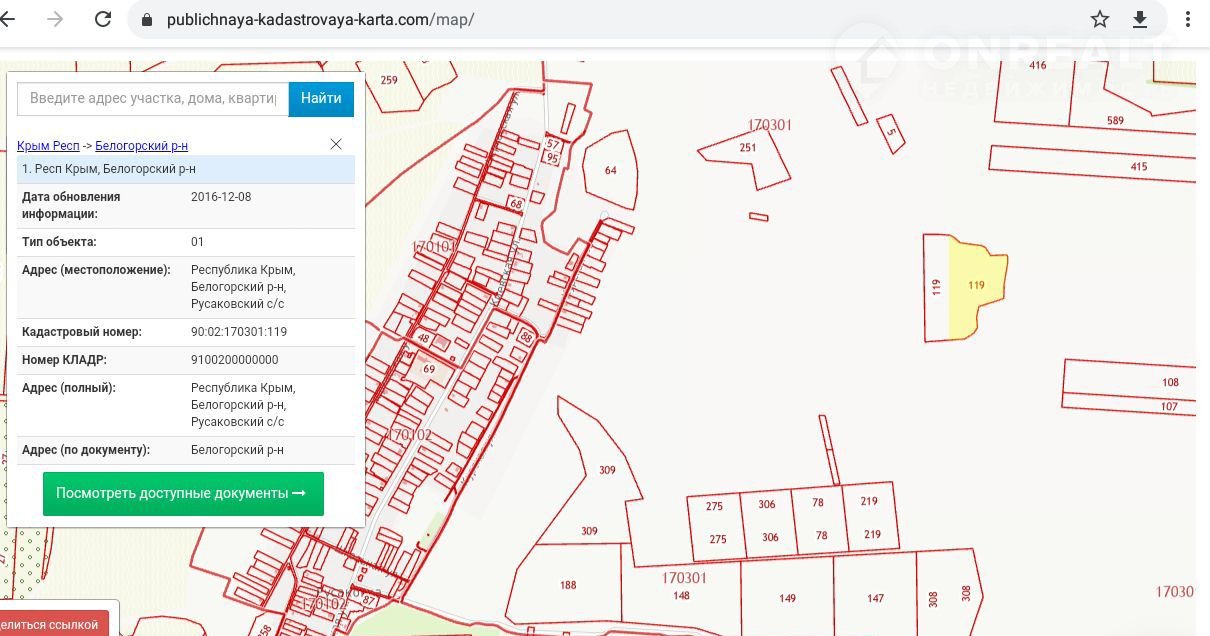Close the parcel info panel with X

[x=336, y=145]
